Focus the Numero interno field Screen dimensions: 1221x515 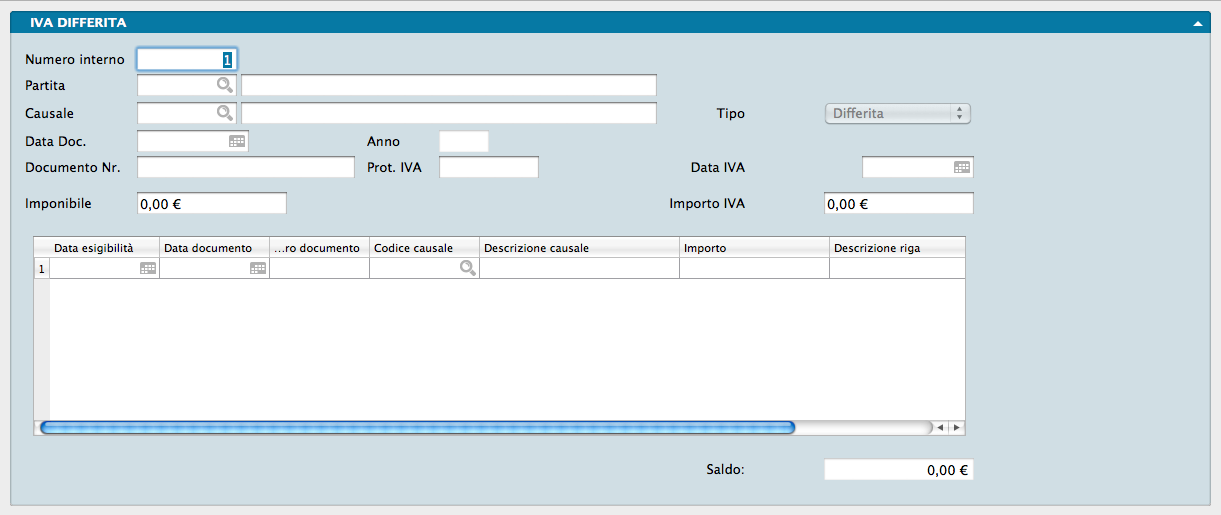187,60
